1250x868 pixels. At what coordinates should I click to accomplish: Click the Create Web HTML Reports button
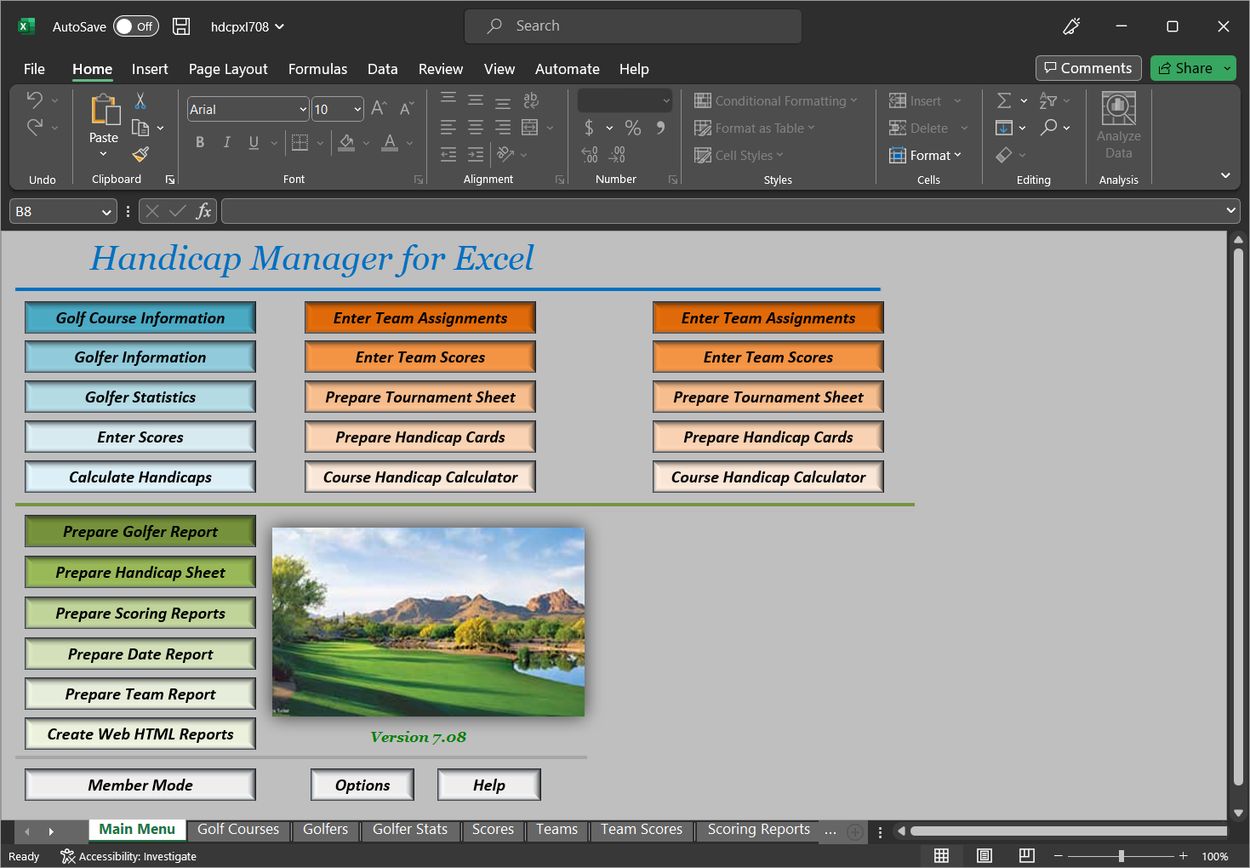(x=140, y=734)
